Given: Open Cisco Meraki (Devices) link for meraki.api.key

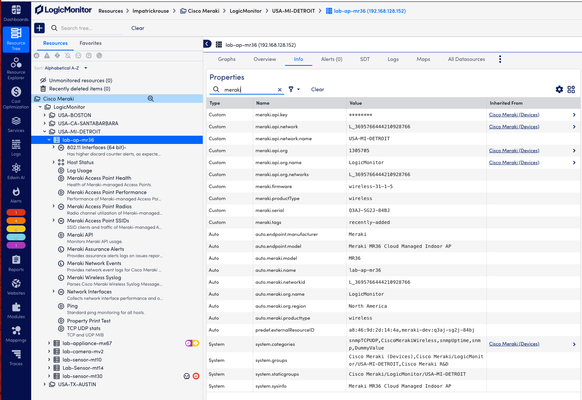Looking at the screenshot, I should coord(514,115).
